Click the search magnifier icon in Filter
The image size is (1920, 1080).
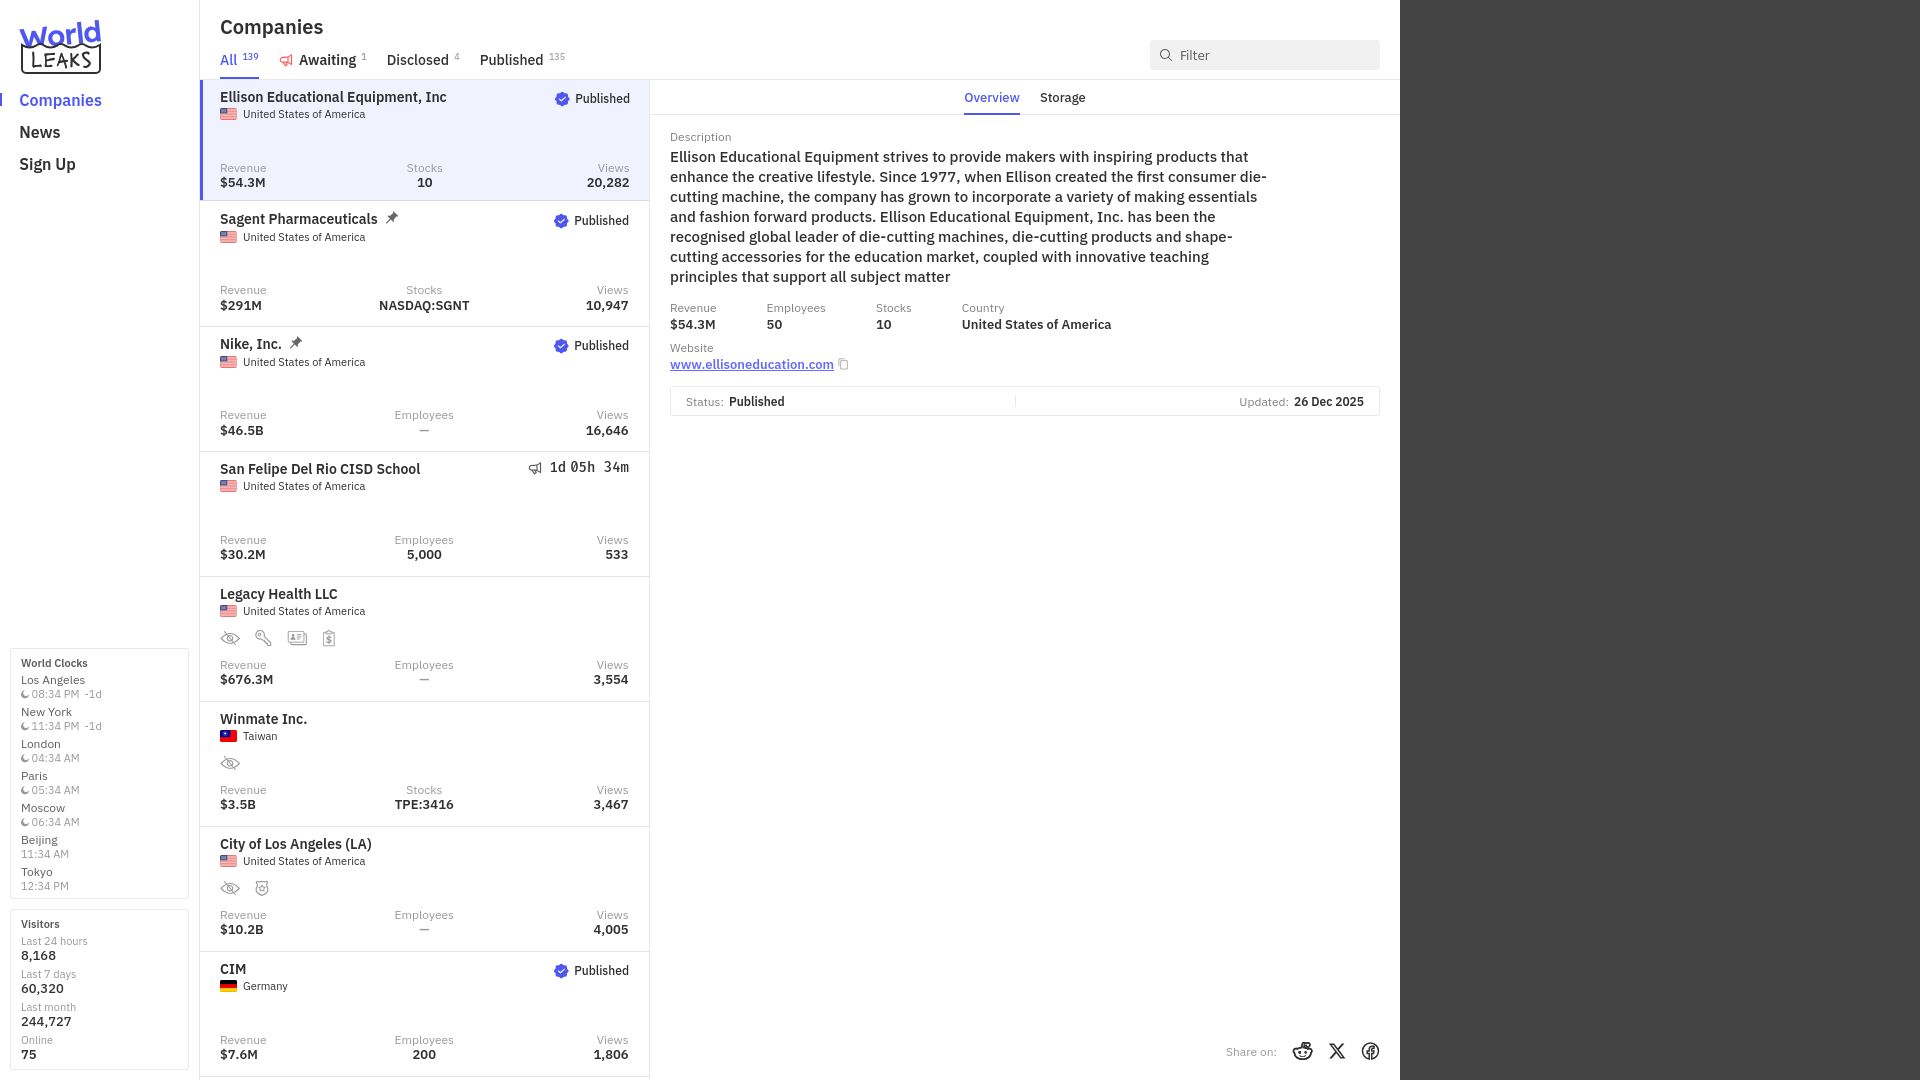(x=1166, y=55)
